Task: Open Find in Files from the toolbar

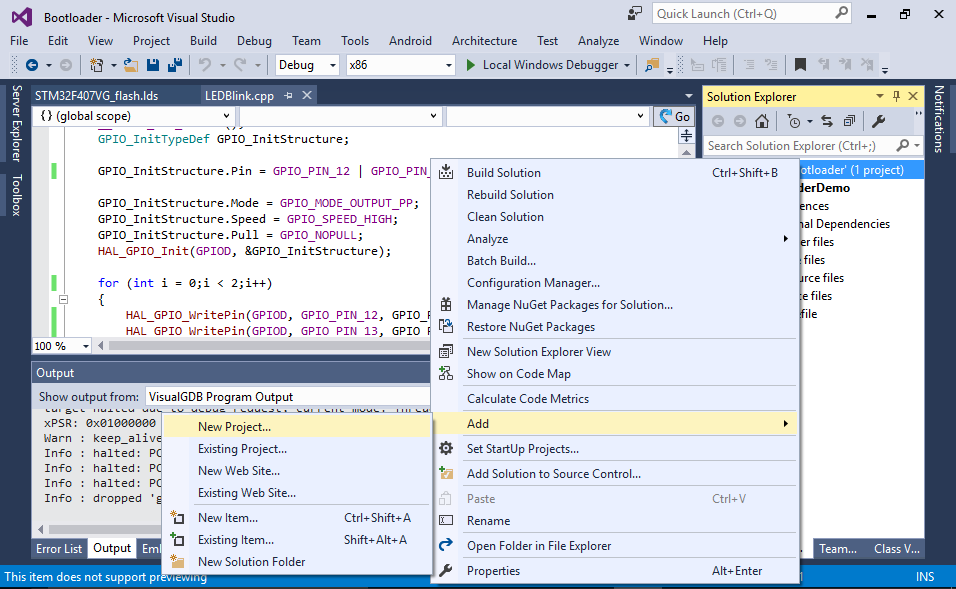Action: coord(652,65)
